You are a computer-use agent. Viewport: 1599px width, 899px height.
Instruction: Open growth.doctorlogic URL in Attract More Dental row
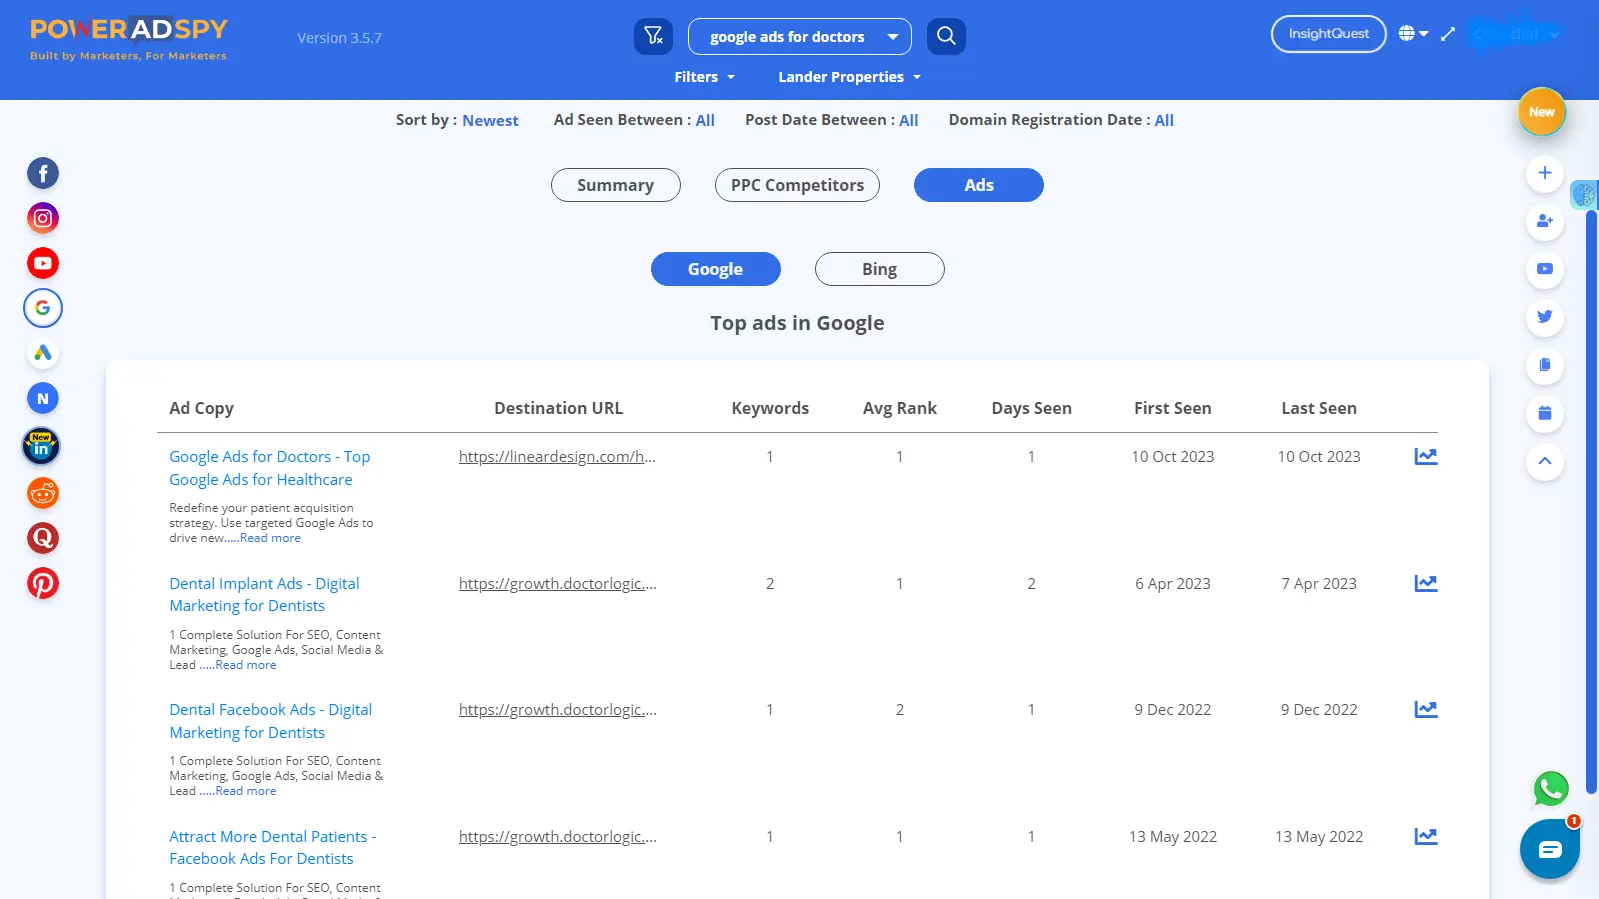(x=557, y=837)
